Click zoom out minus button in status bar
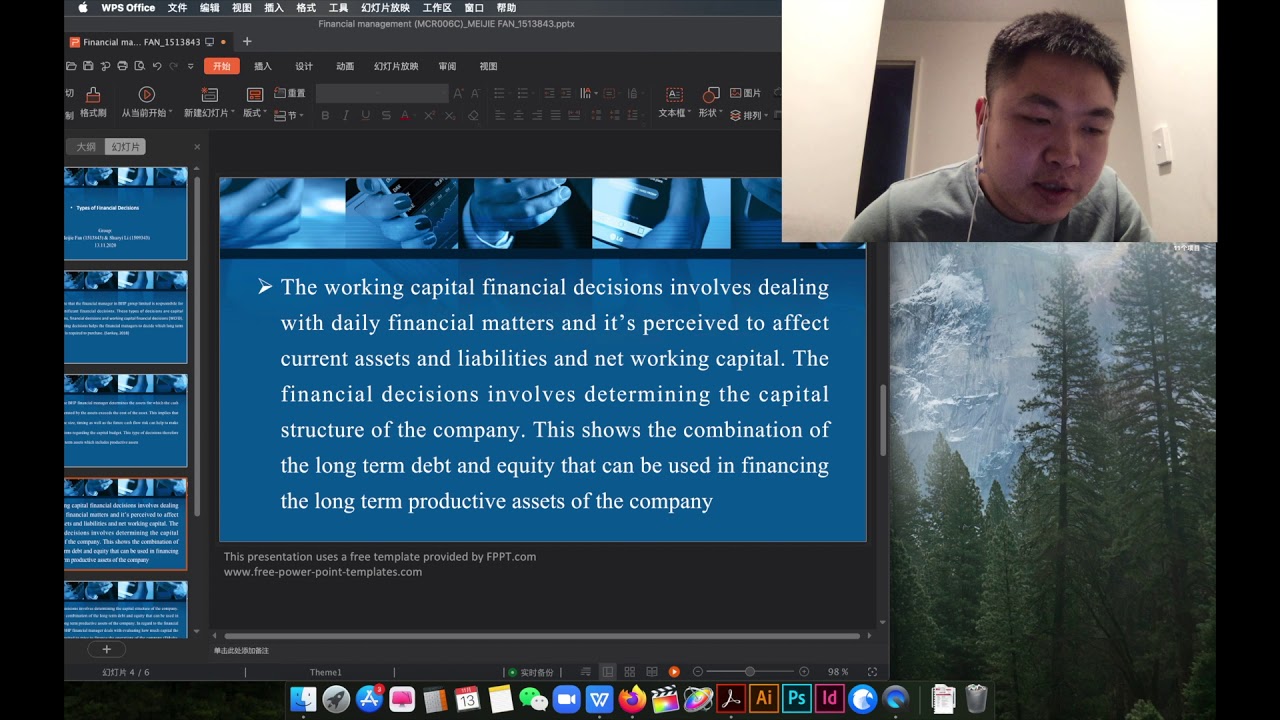Image resolution: width=1280 pixels, height=720 pixels. 698,672
